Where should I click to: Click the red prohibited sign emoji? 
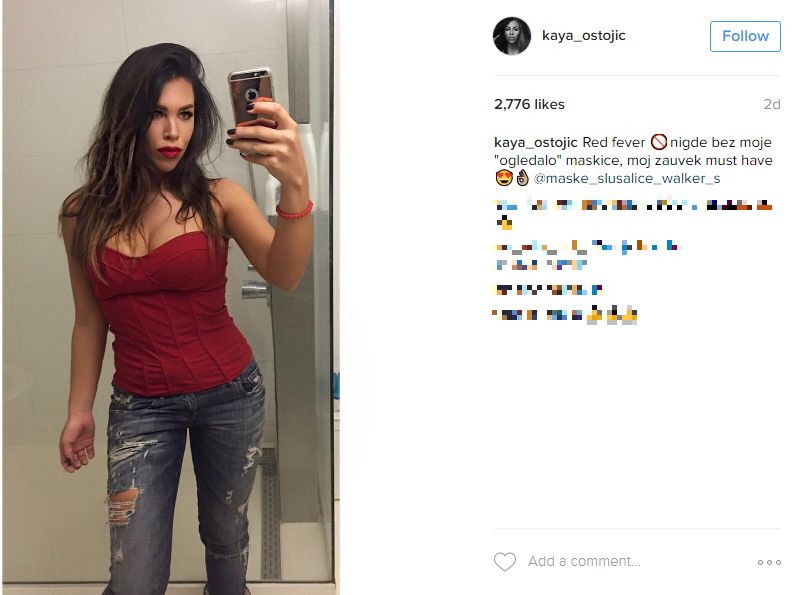pos(659,142)
